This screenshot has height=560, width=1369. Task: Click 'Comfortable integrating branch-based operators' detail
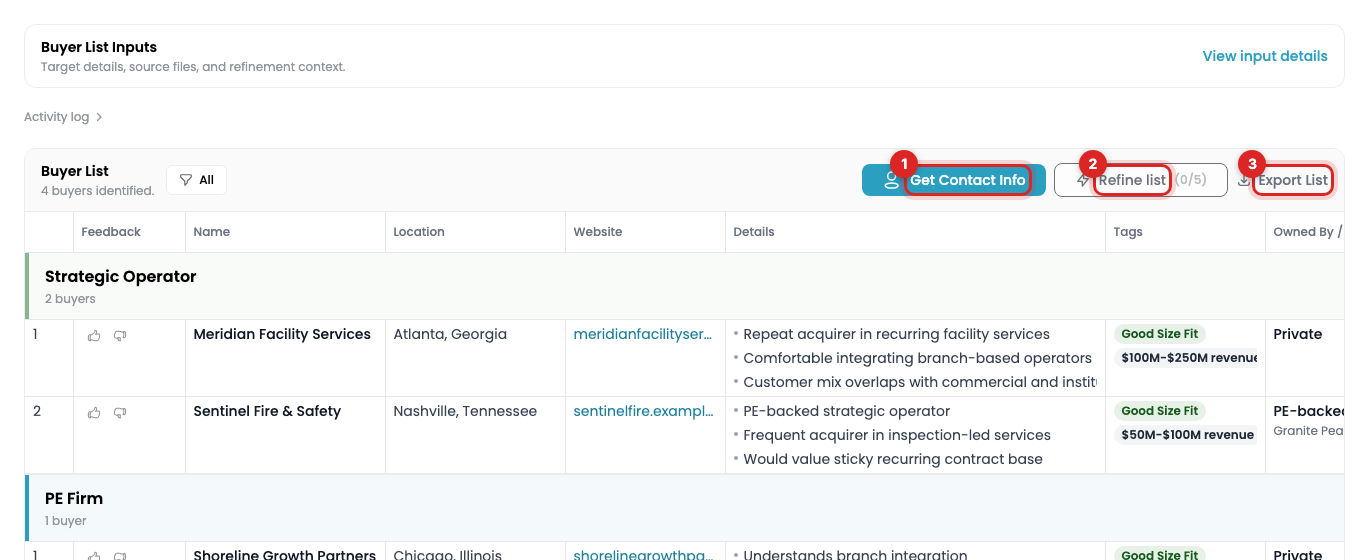(918, 358)
